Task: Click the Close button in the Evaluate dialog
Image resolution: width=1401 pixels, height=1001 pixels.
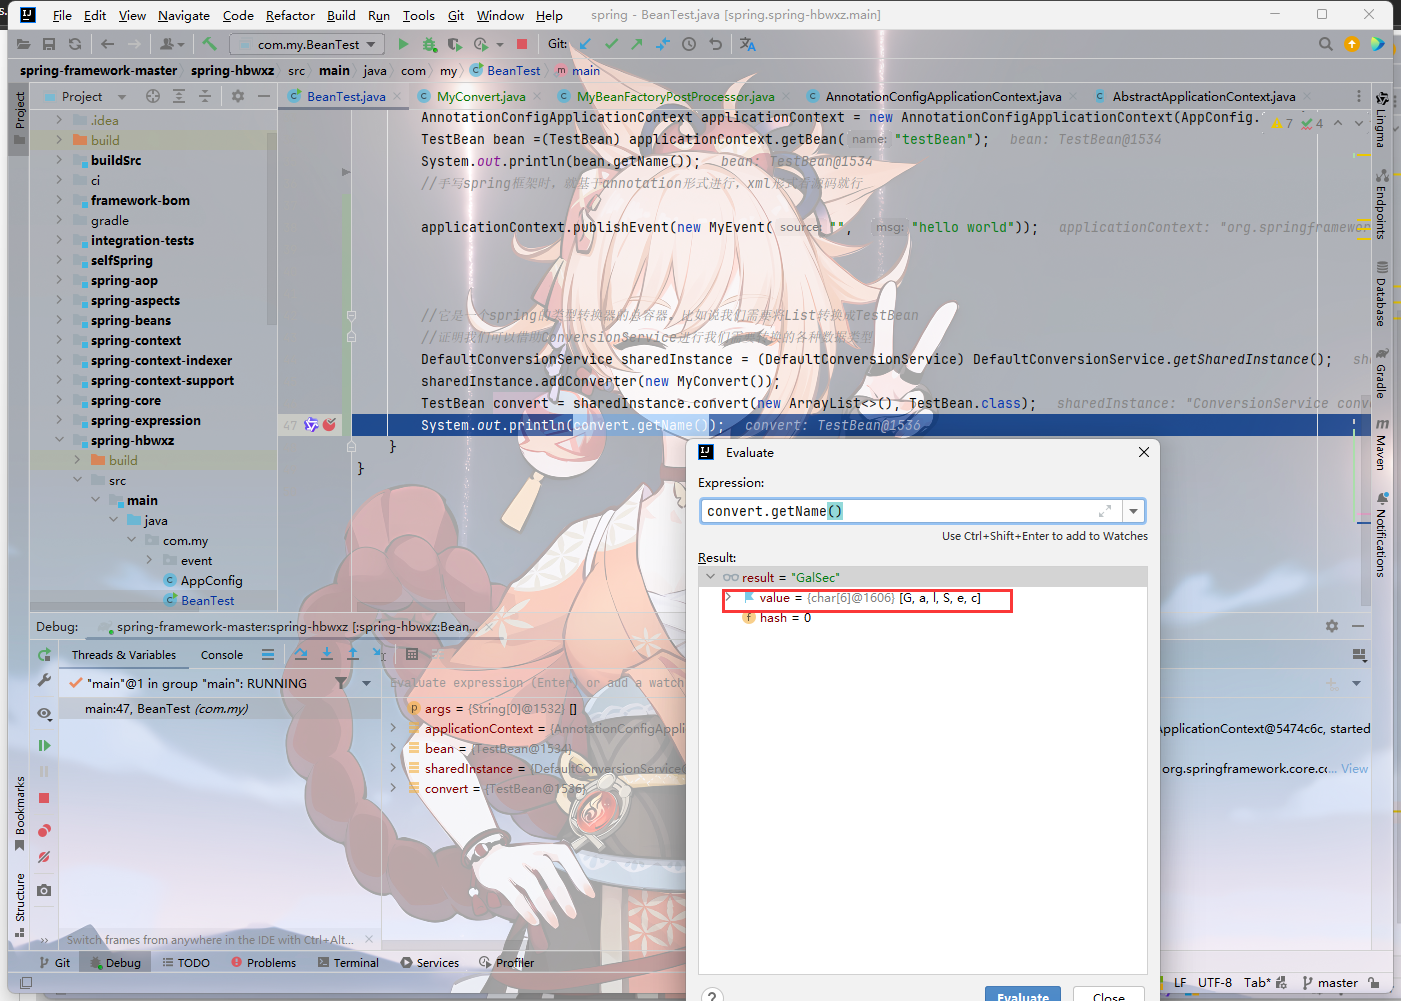Action: pyautogui.click(x=1108, y=994)
